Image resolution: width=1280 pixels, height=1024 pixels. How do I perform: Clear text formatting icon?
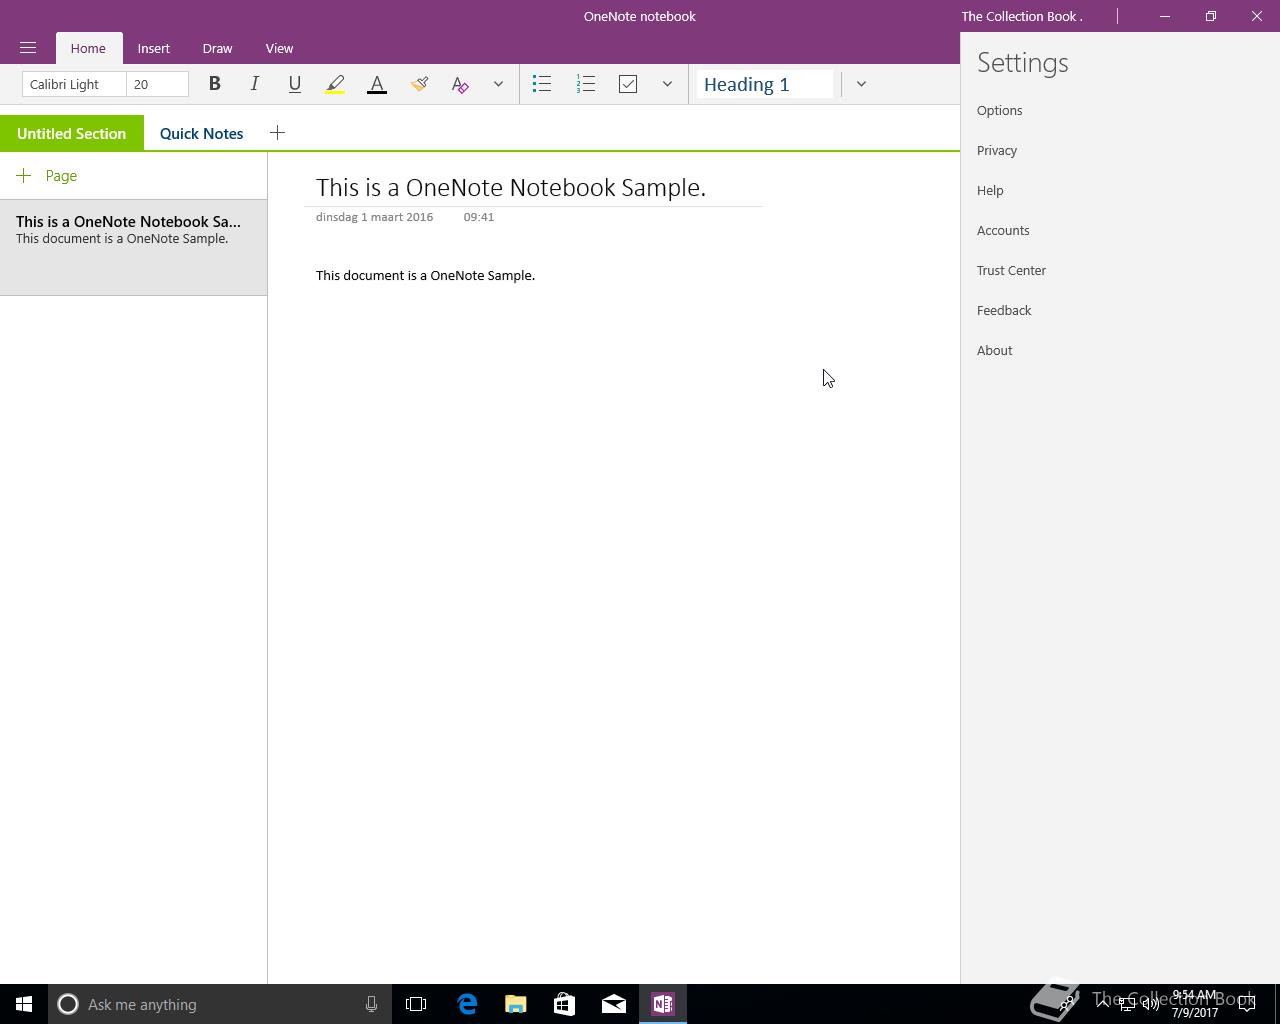point(460,84)
